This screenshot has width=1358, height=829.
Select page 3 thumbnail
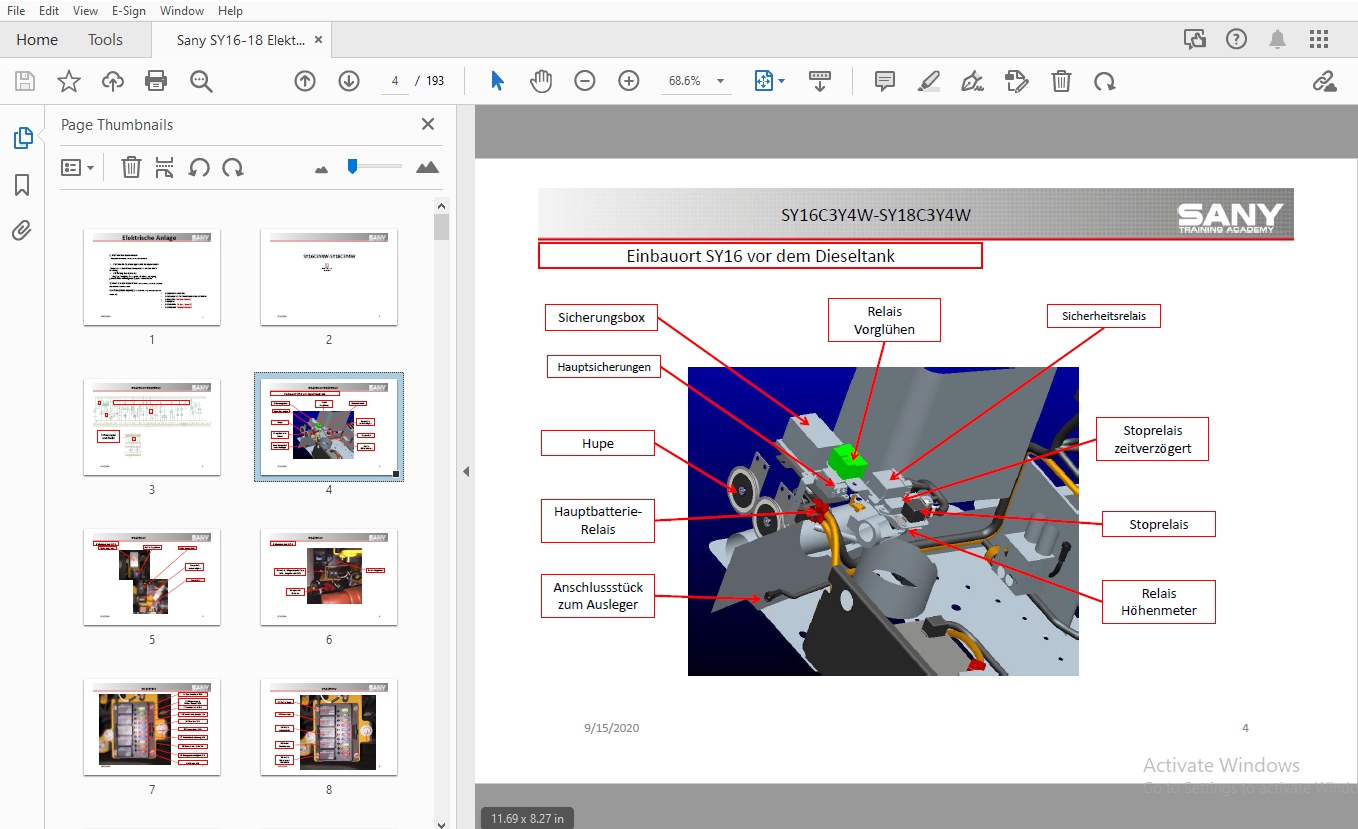point(152,427)
